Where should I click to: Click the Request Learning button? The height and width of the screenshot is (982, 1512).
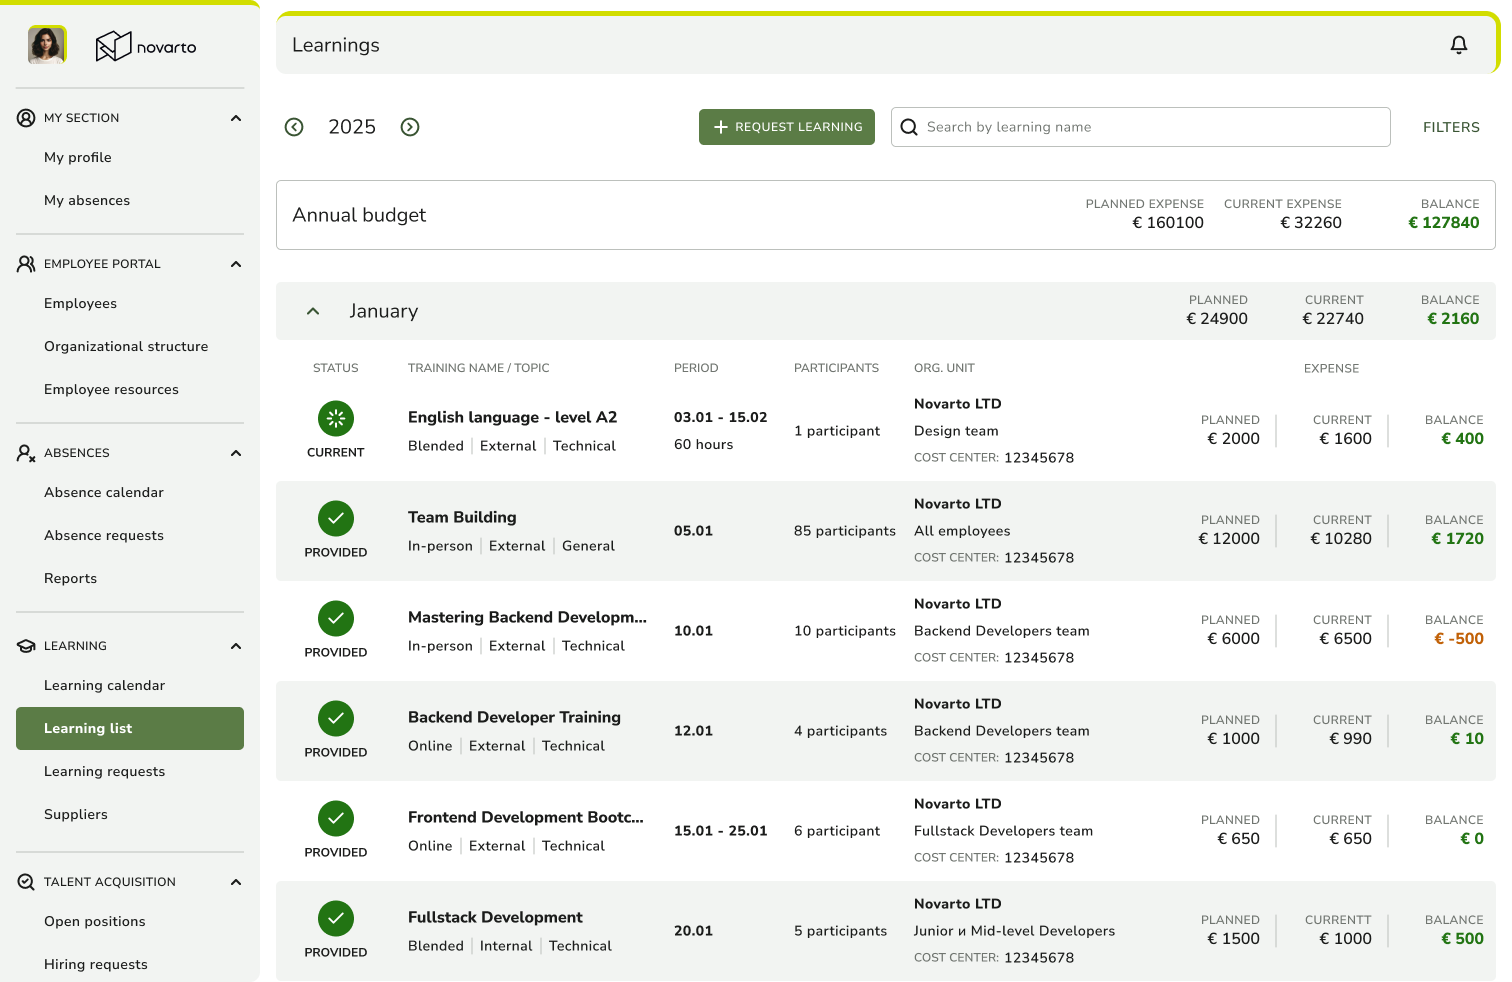(x=787, y=127)
